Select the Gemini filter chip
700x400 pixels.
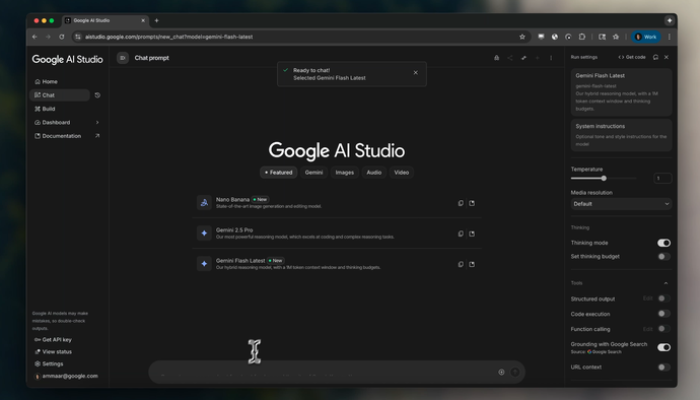point(314,172)
